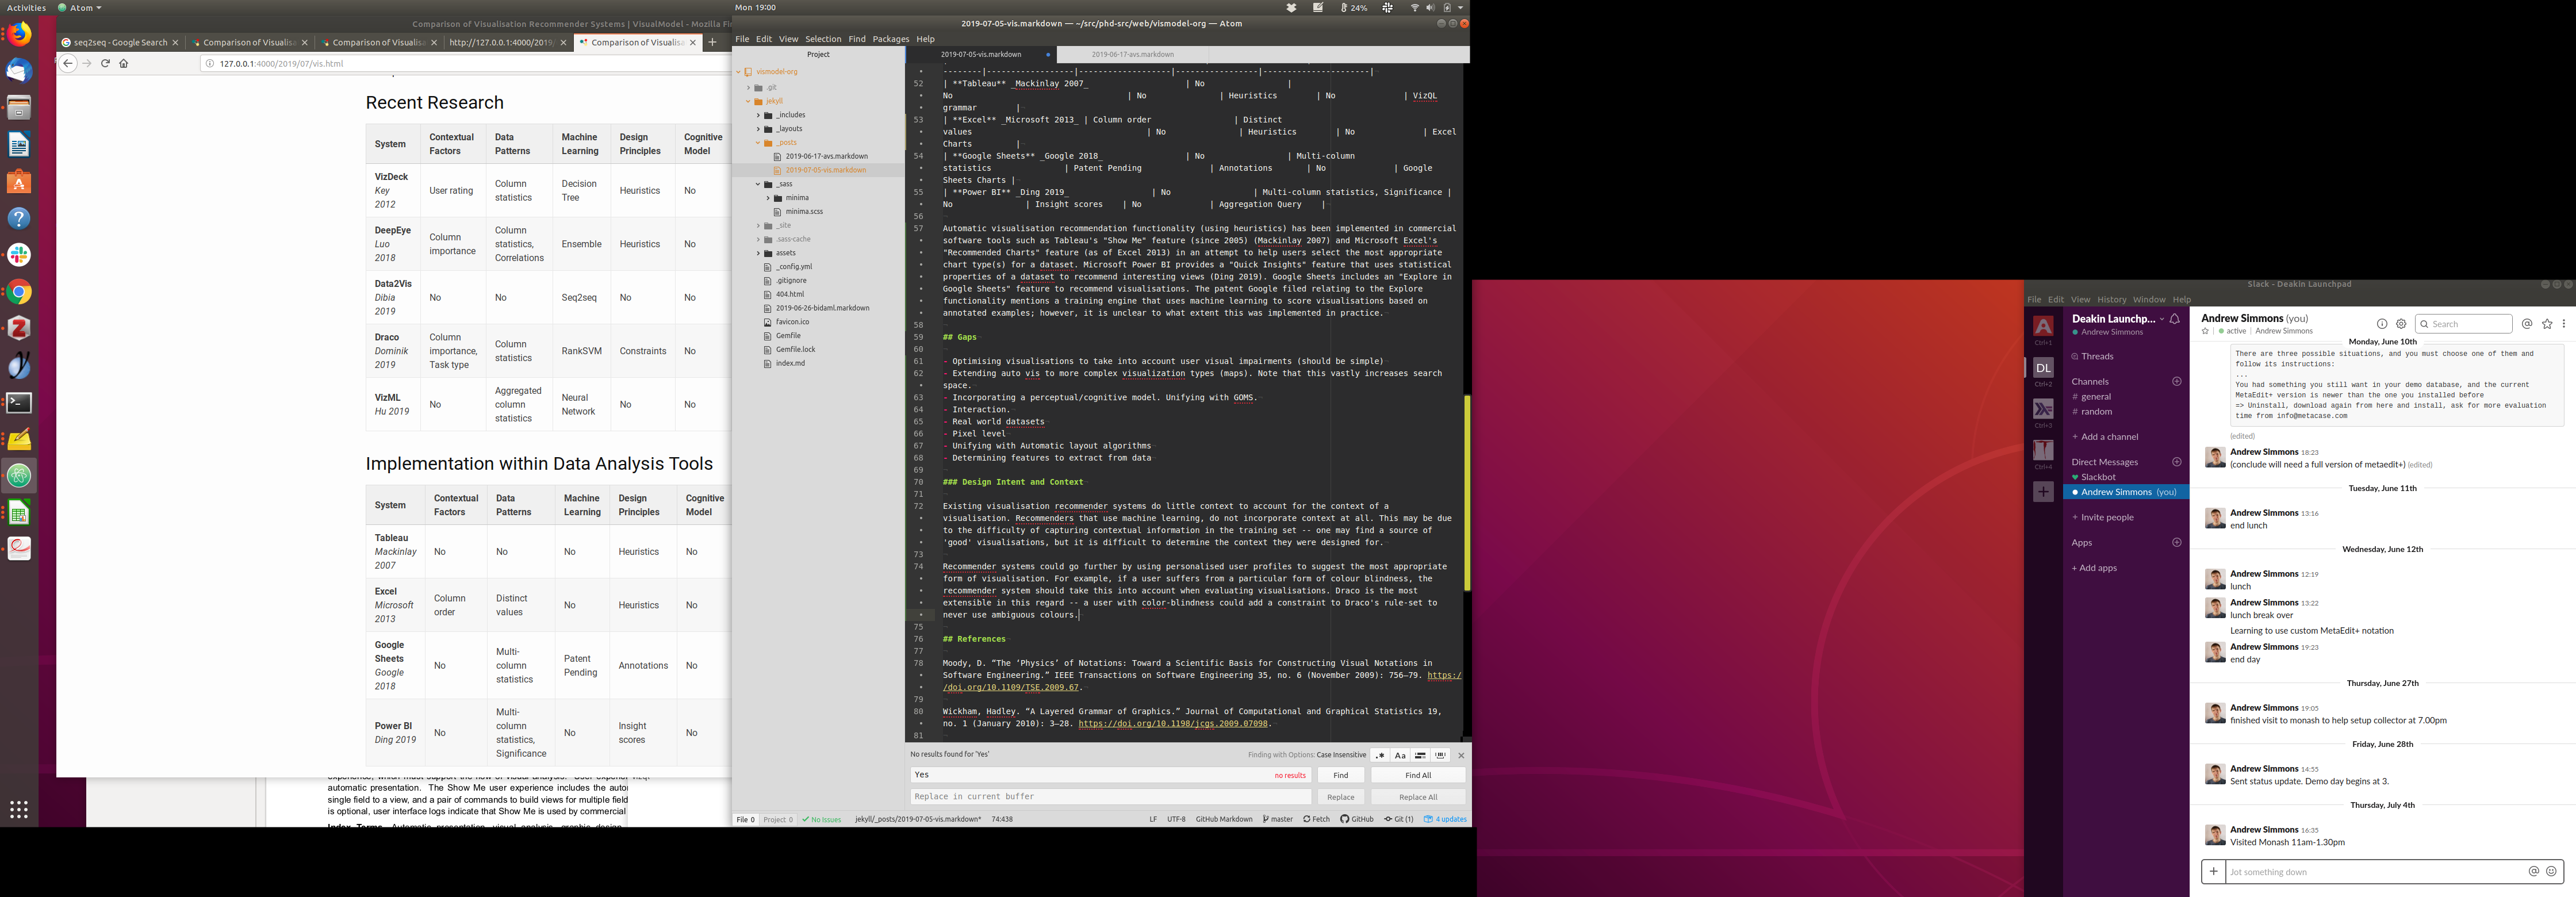Screen dimensions: 2576x897
Task: Open Slack notification bell preferences
Action: click(2174, 319)
